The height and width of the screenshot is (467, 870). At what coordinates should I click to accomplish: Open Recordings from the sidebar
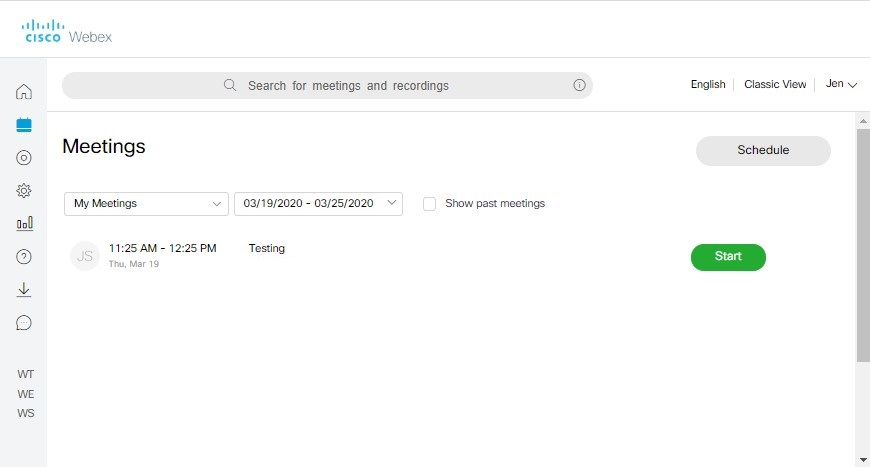[24, 157]
